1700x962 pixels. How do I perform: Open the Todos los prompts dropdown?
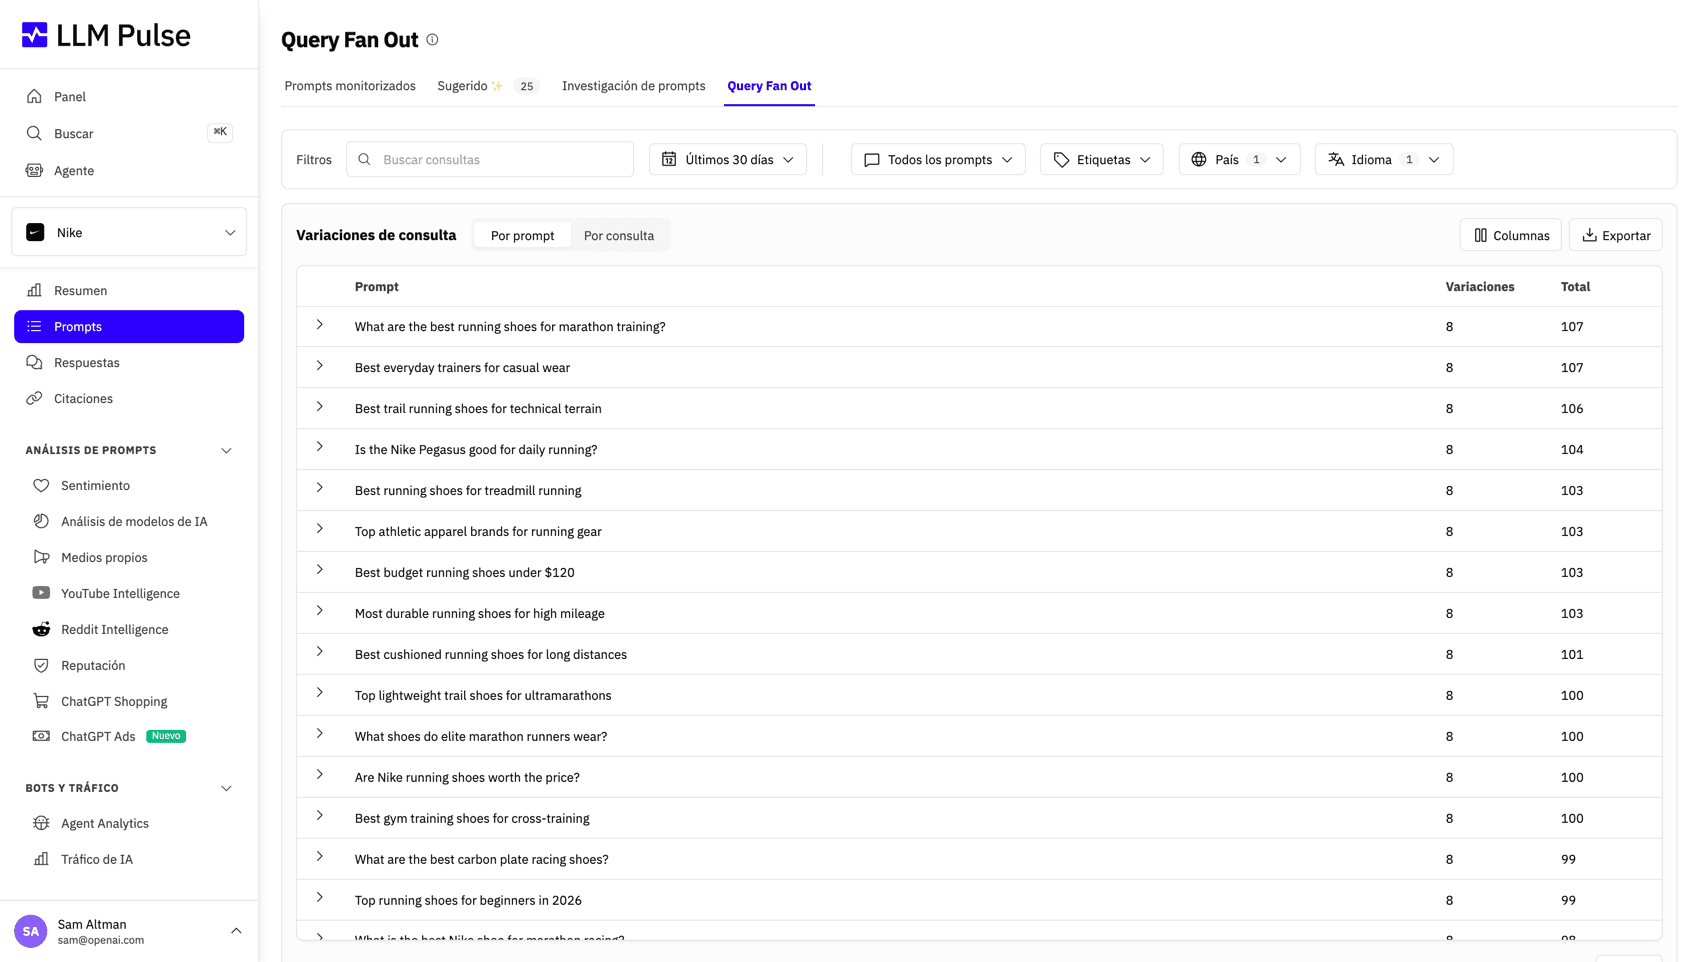(938, 159)
